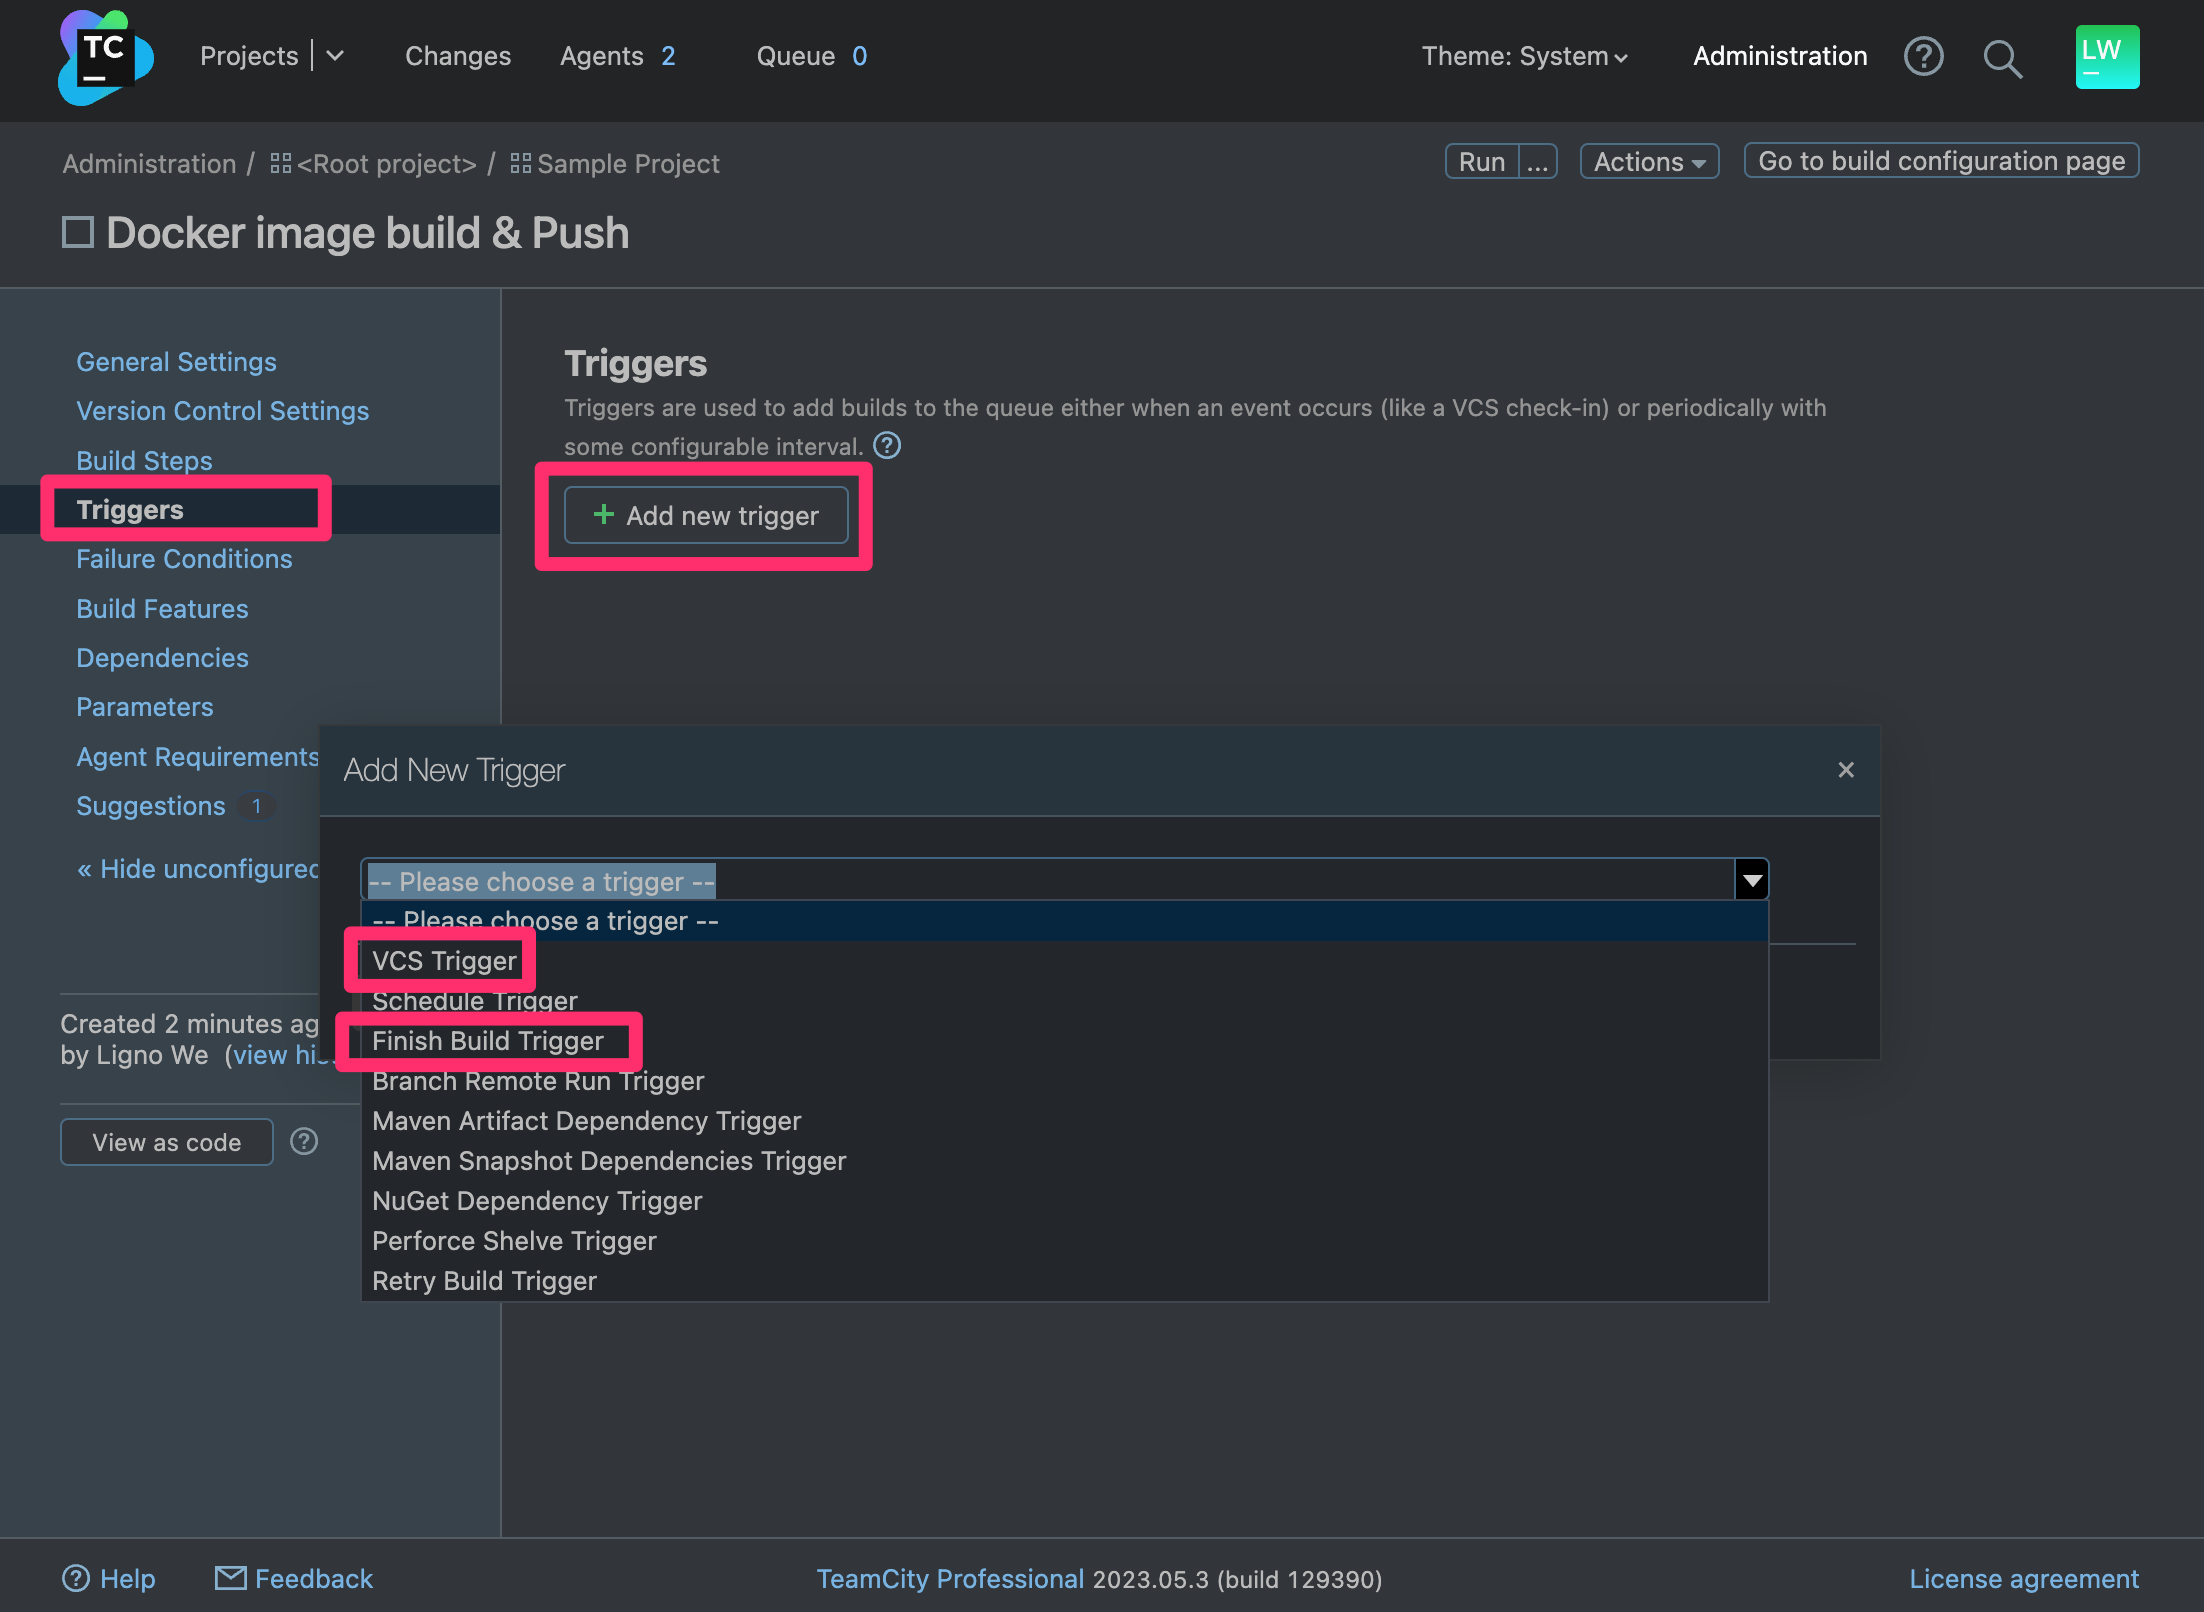Open Go to build configuration page

click(x=1941, y=161)
